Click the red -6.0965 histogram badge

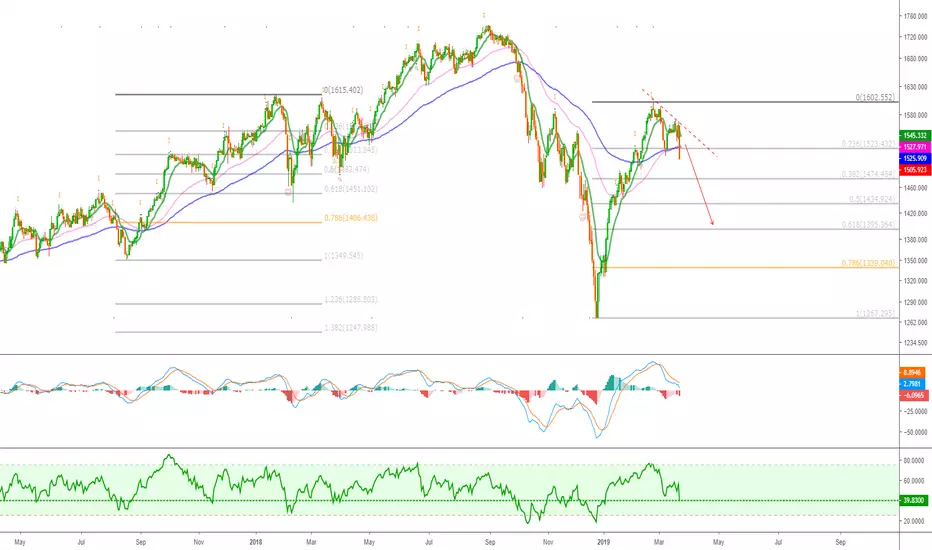pyautogui.click(x=912, y=395)
